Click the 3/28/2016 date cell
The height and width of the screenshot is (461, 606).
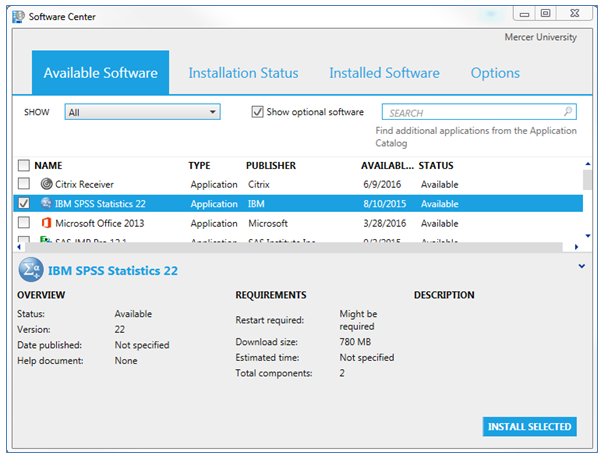tap(385, 223)
